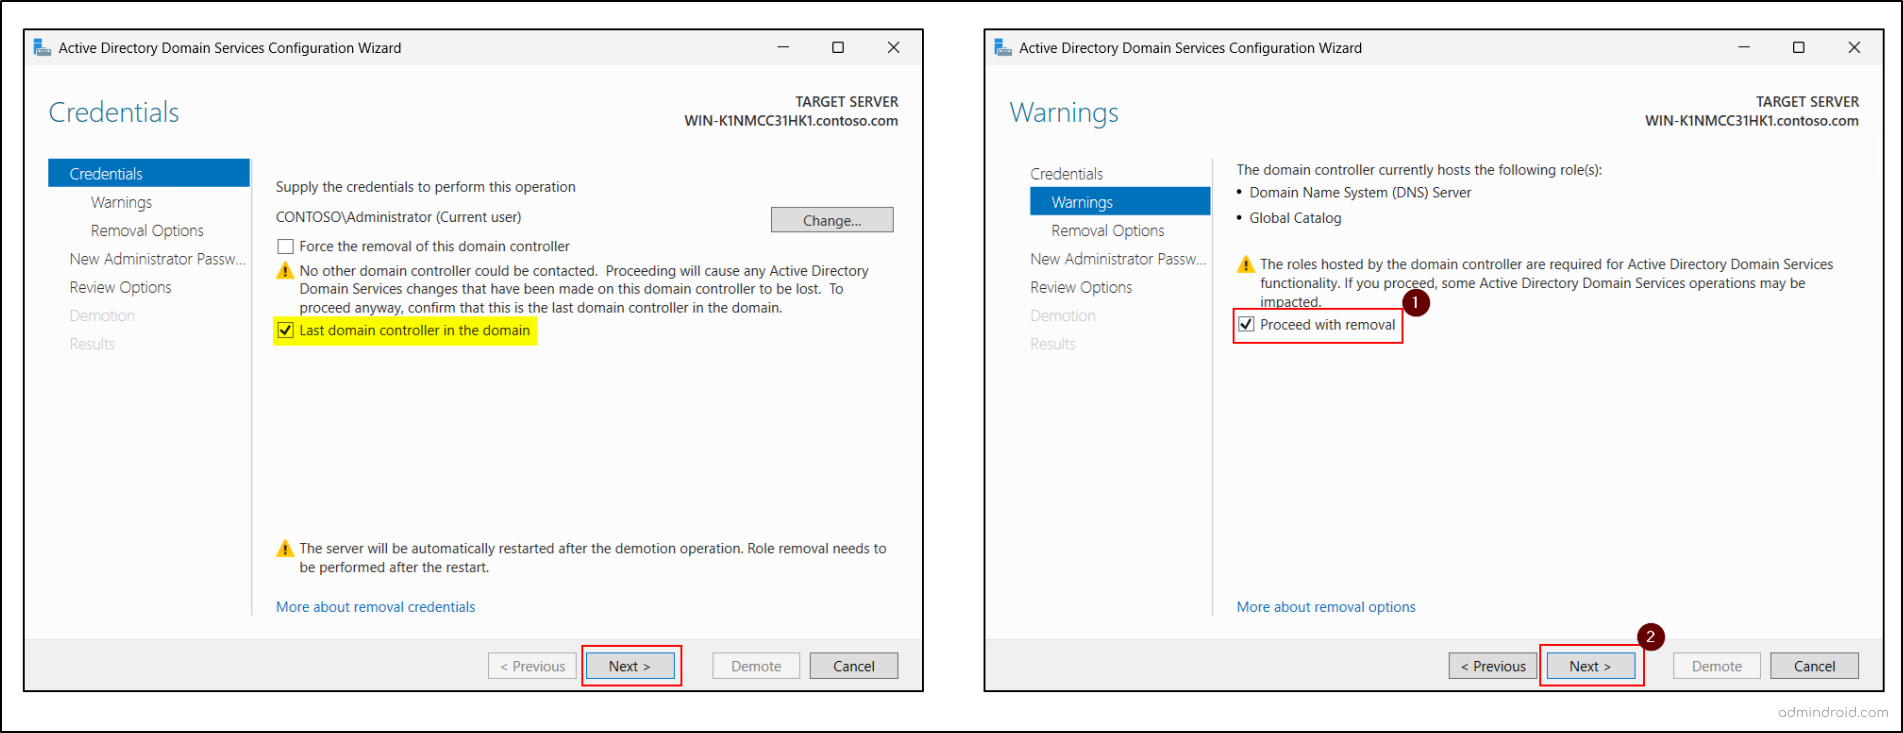Click Cancel in the Credentials window
The height and width of the screenshot is (733, 1903).
click(x=854, y=666)
